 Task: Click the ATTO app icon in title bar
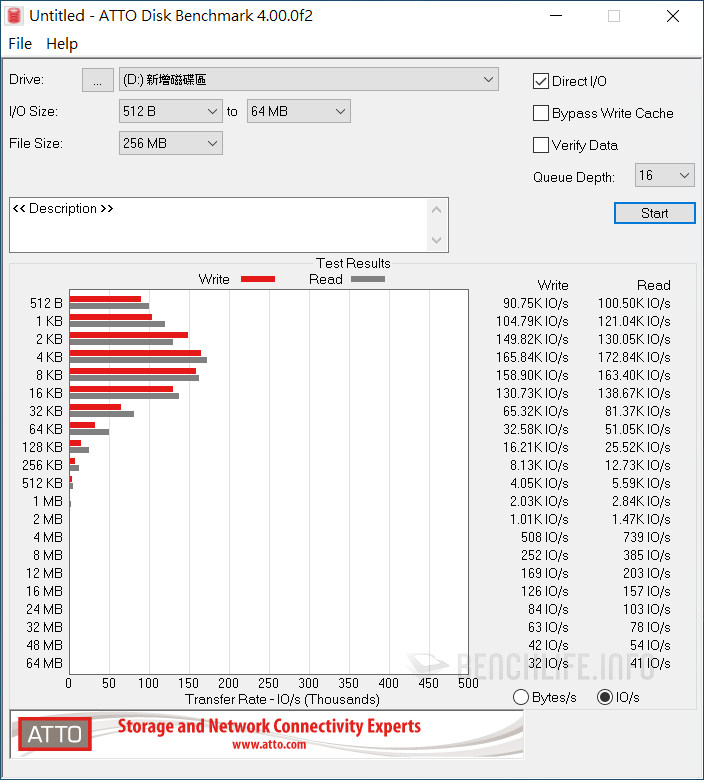click(x=15, y=16)
